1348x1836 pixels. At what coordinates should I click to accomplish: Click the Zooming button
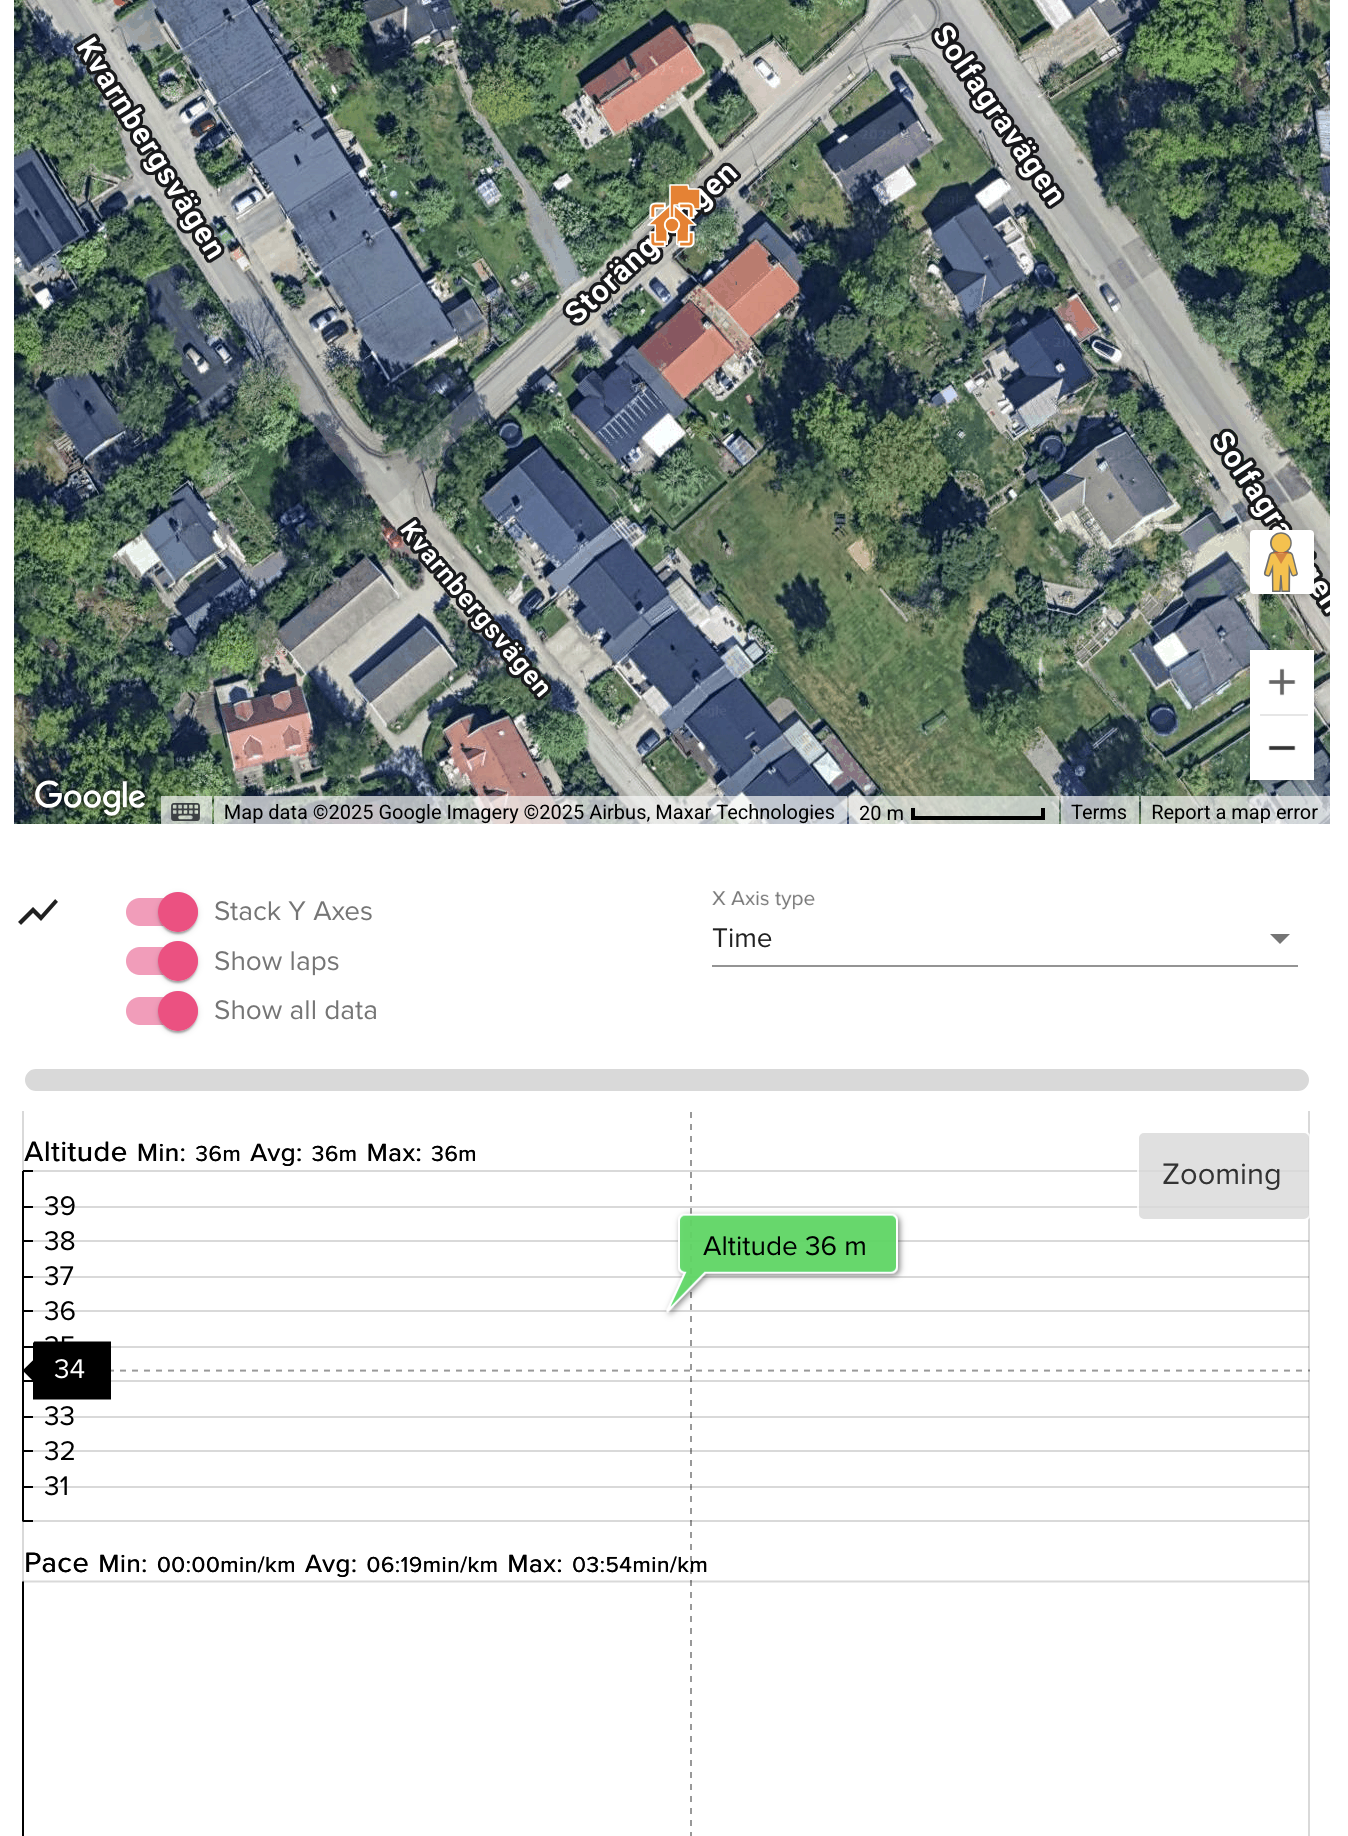(x=1223, y=1175)
